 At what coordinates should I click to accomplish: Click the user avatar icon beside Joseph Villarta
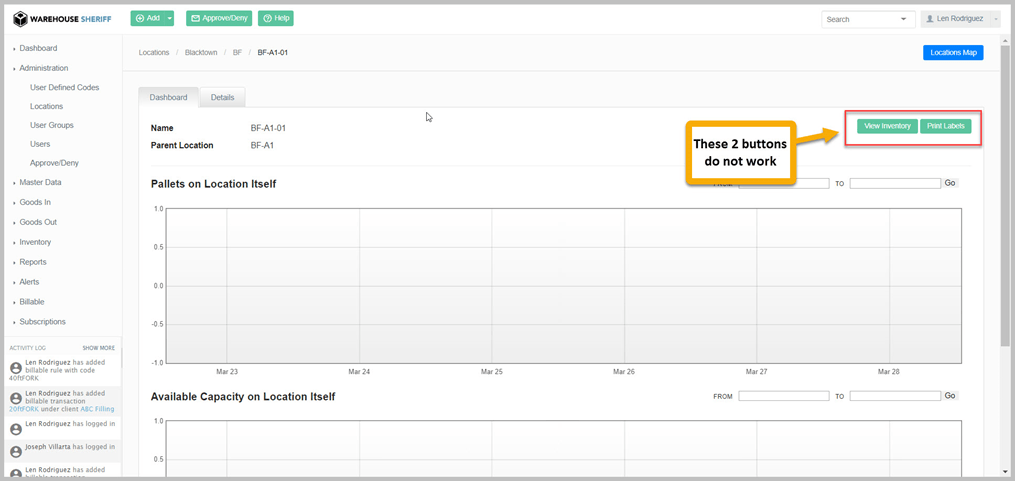pos(15,448)
